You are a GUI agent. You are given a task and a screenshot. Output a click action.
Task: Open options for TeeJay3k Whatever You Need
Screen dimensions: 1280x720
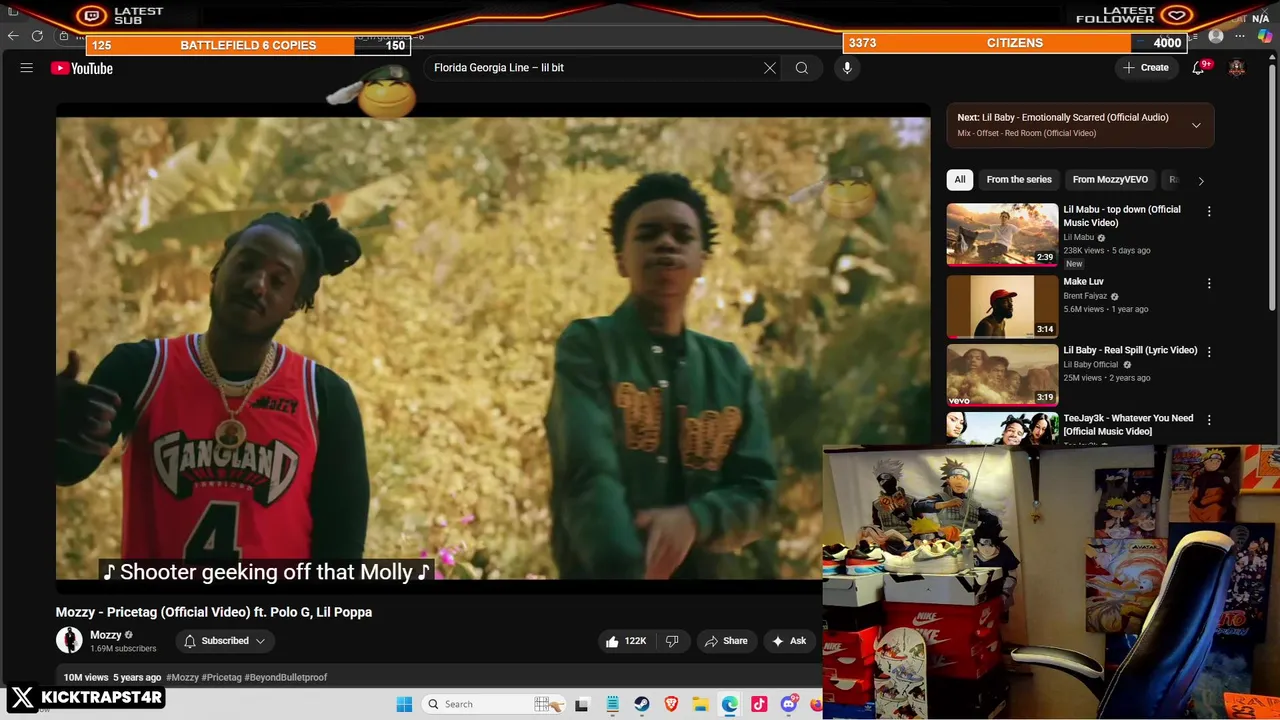(x=1209, y=420)
